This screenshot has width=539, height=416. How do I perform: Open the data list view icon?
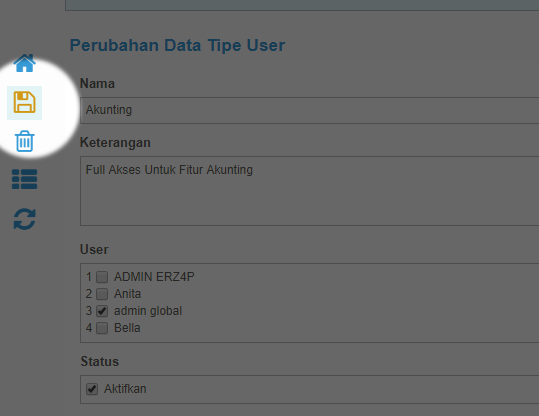pos(24,179)
